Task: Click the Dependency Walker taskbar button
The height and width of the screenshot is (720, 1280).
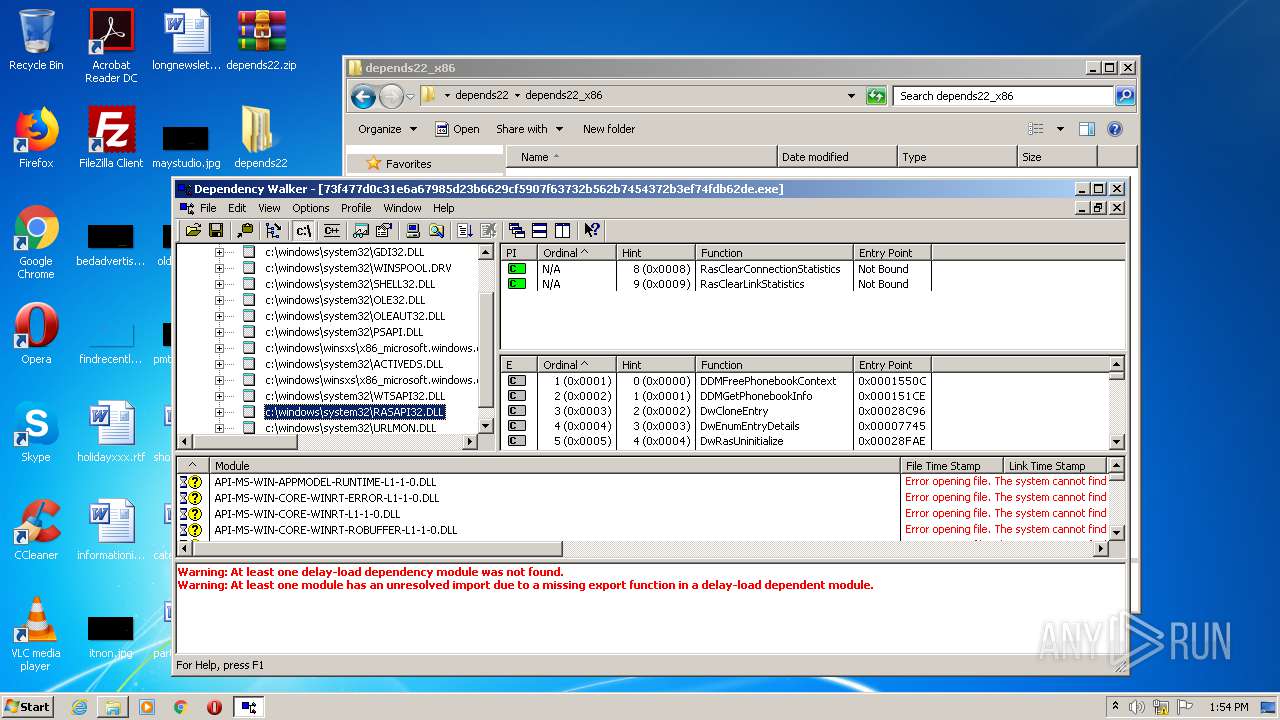Action: click(x=248, y=707)
